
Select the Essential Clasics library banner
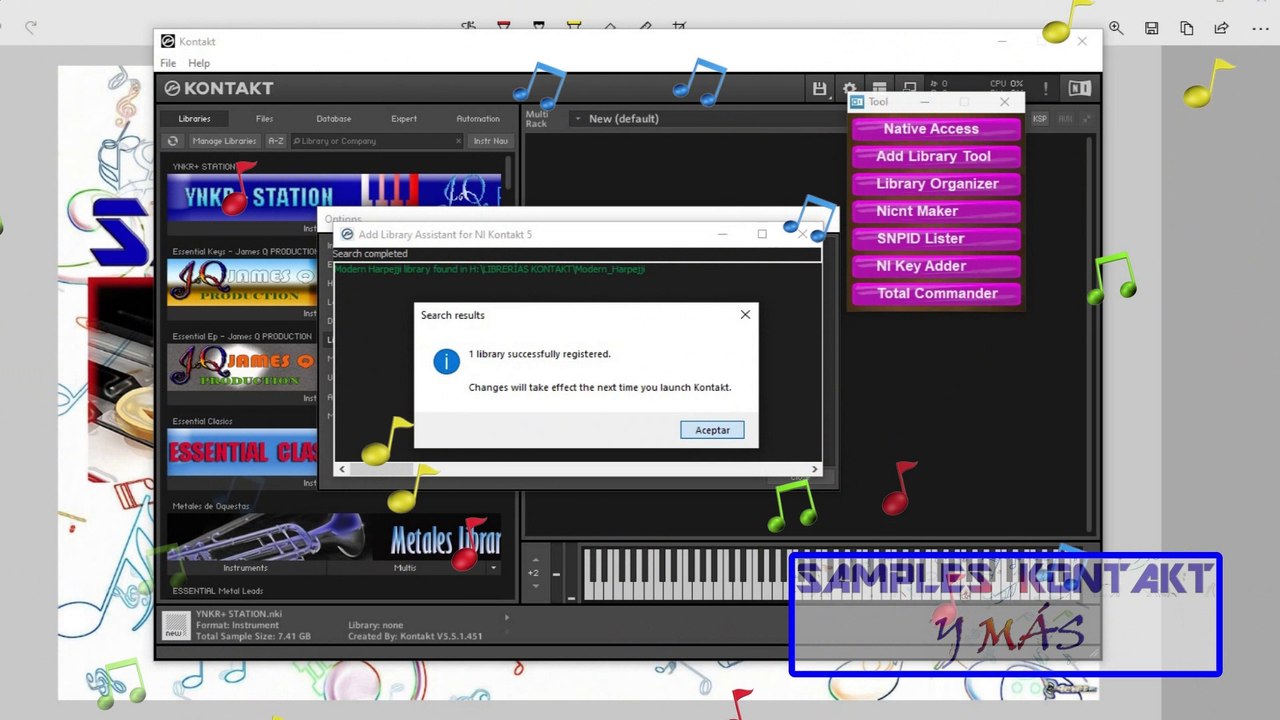[242, 452]
